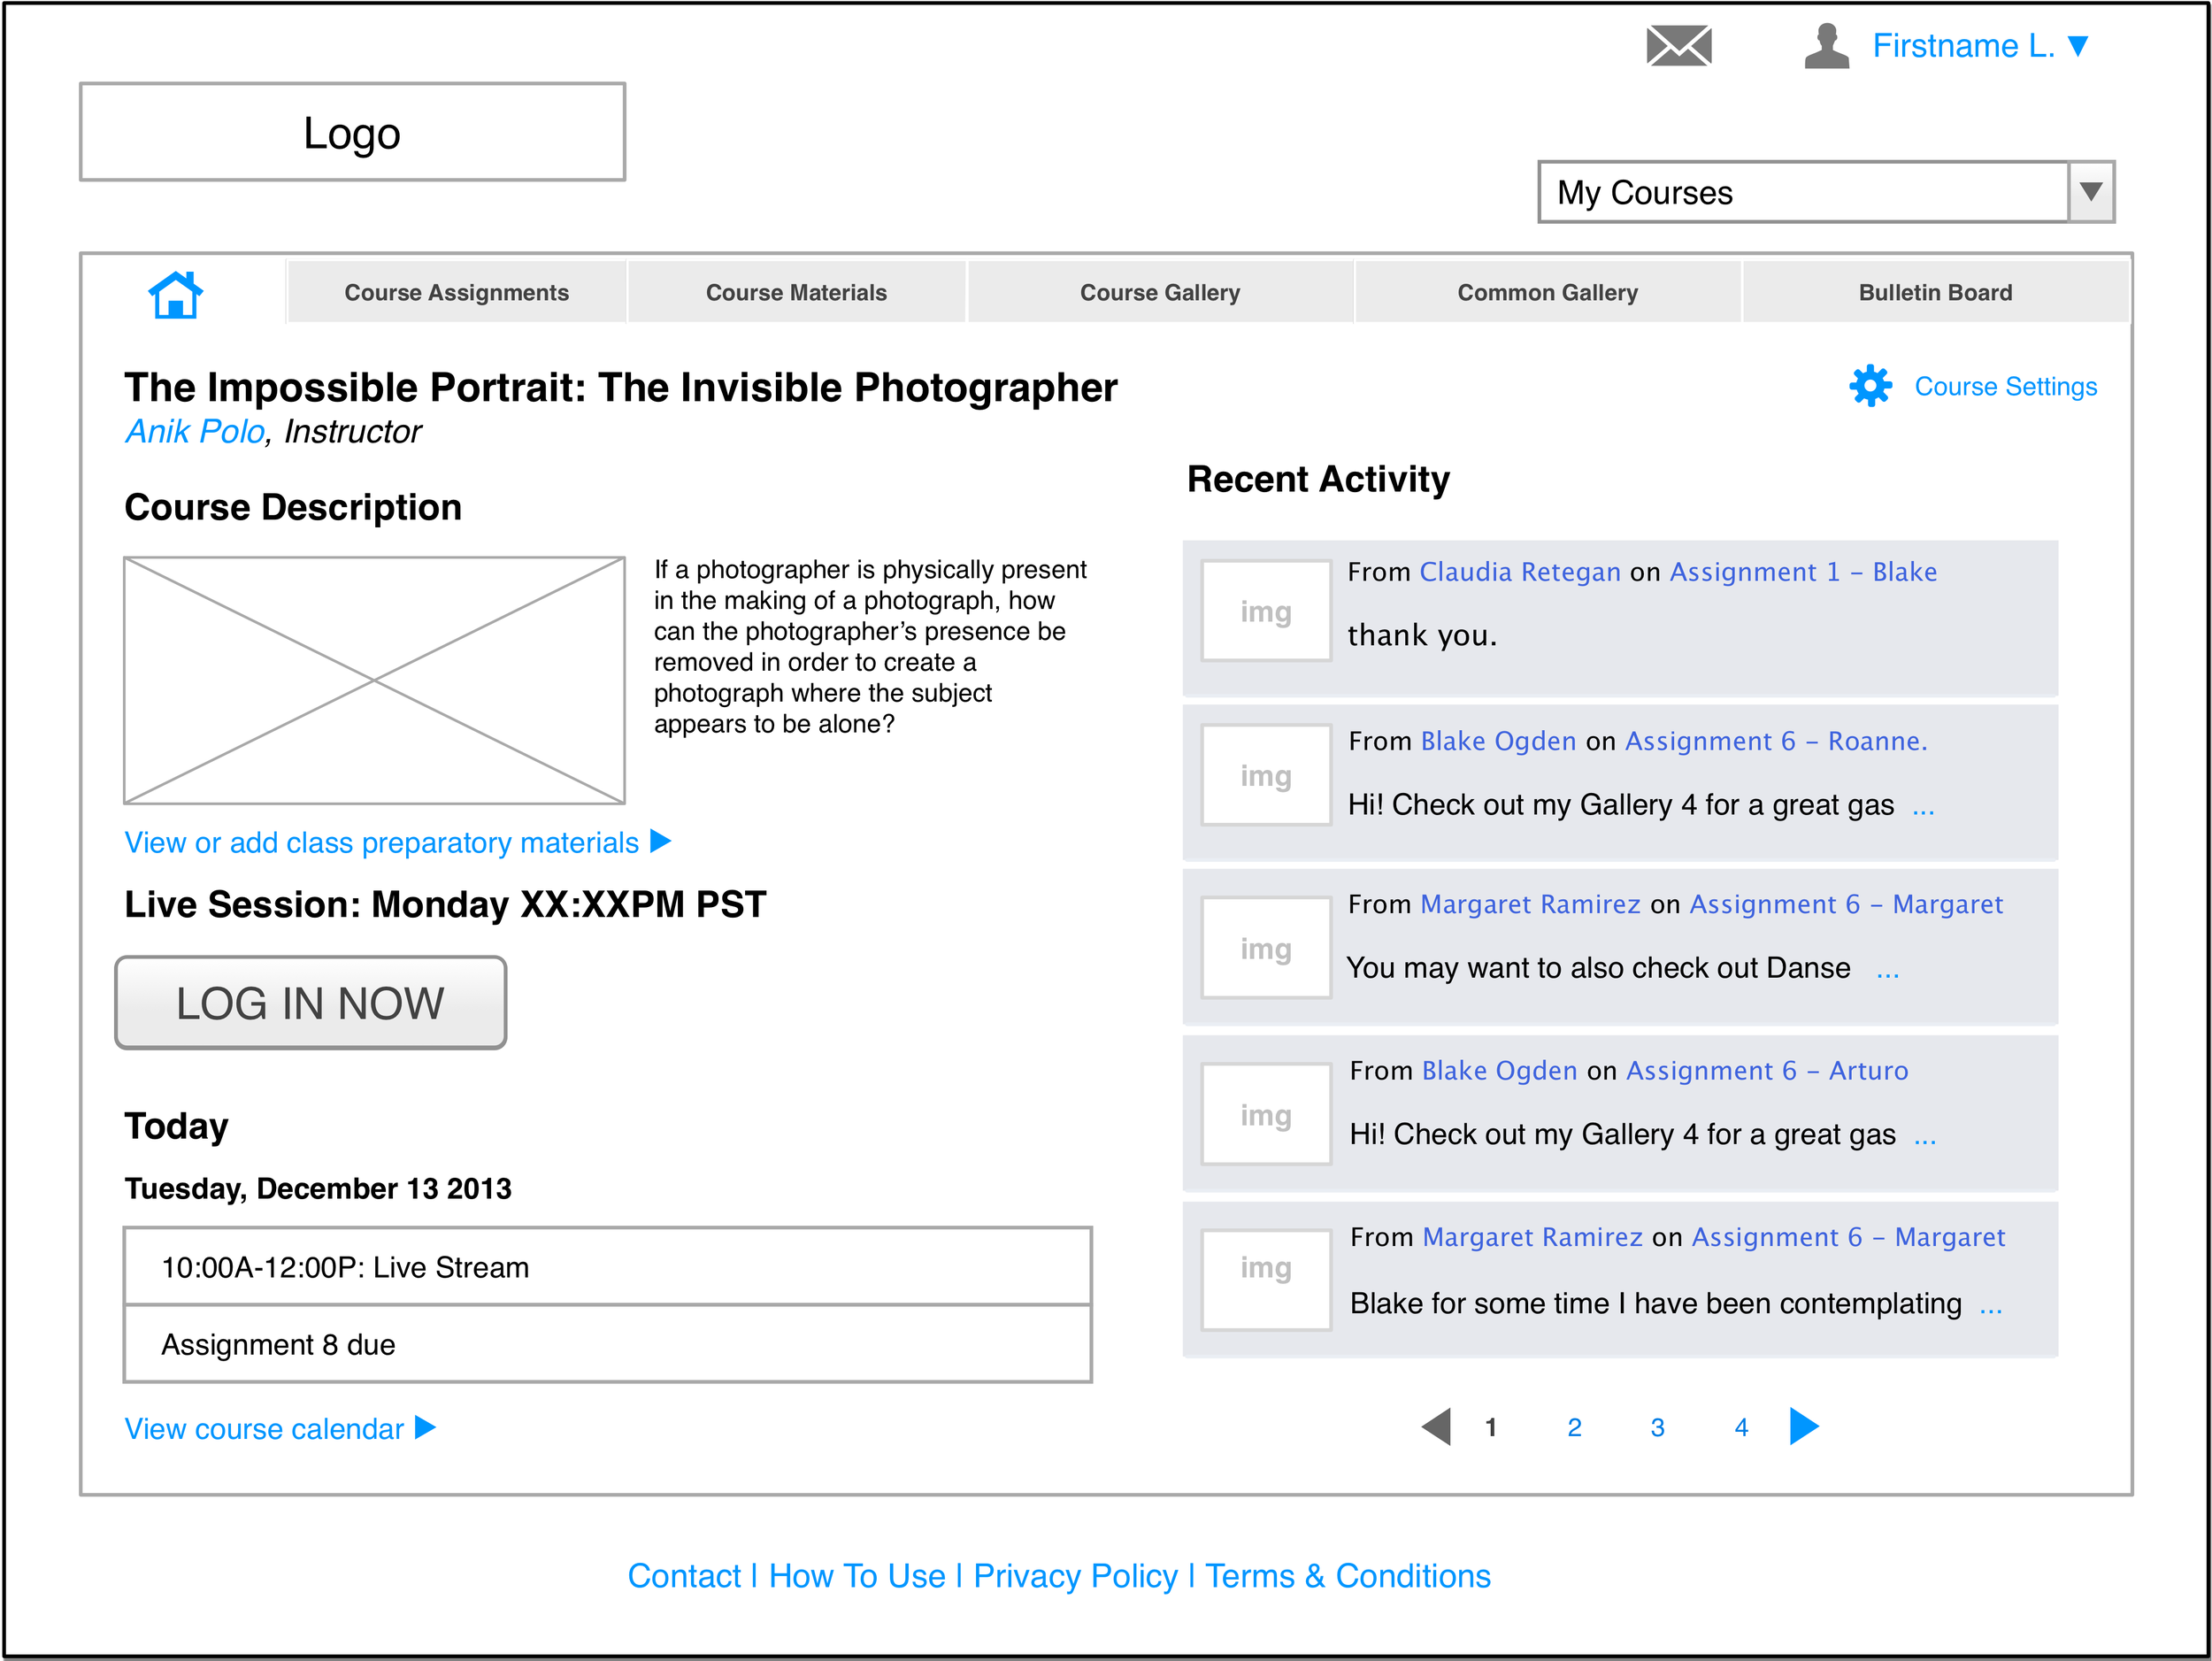Click arrow beside View course calendar
The image size is (2212, 1661).
click(425, 1427)
